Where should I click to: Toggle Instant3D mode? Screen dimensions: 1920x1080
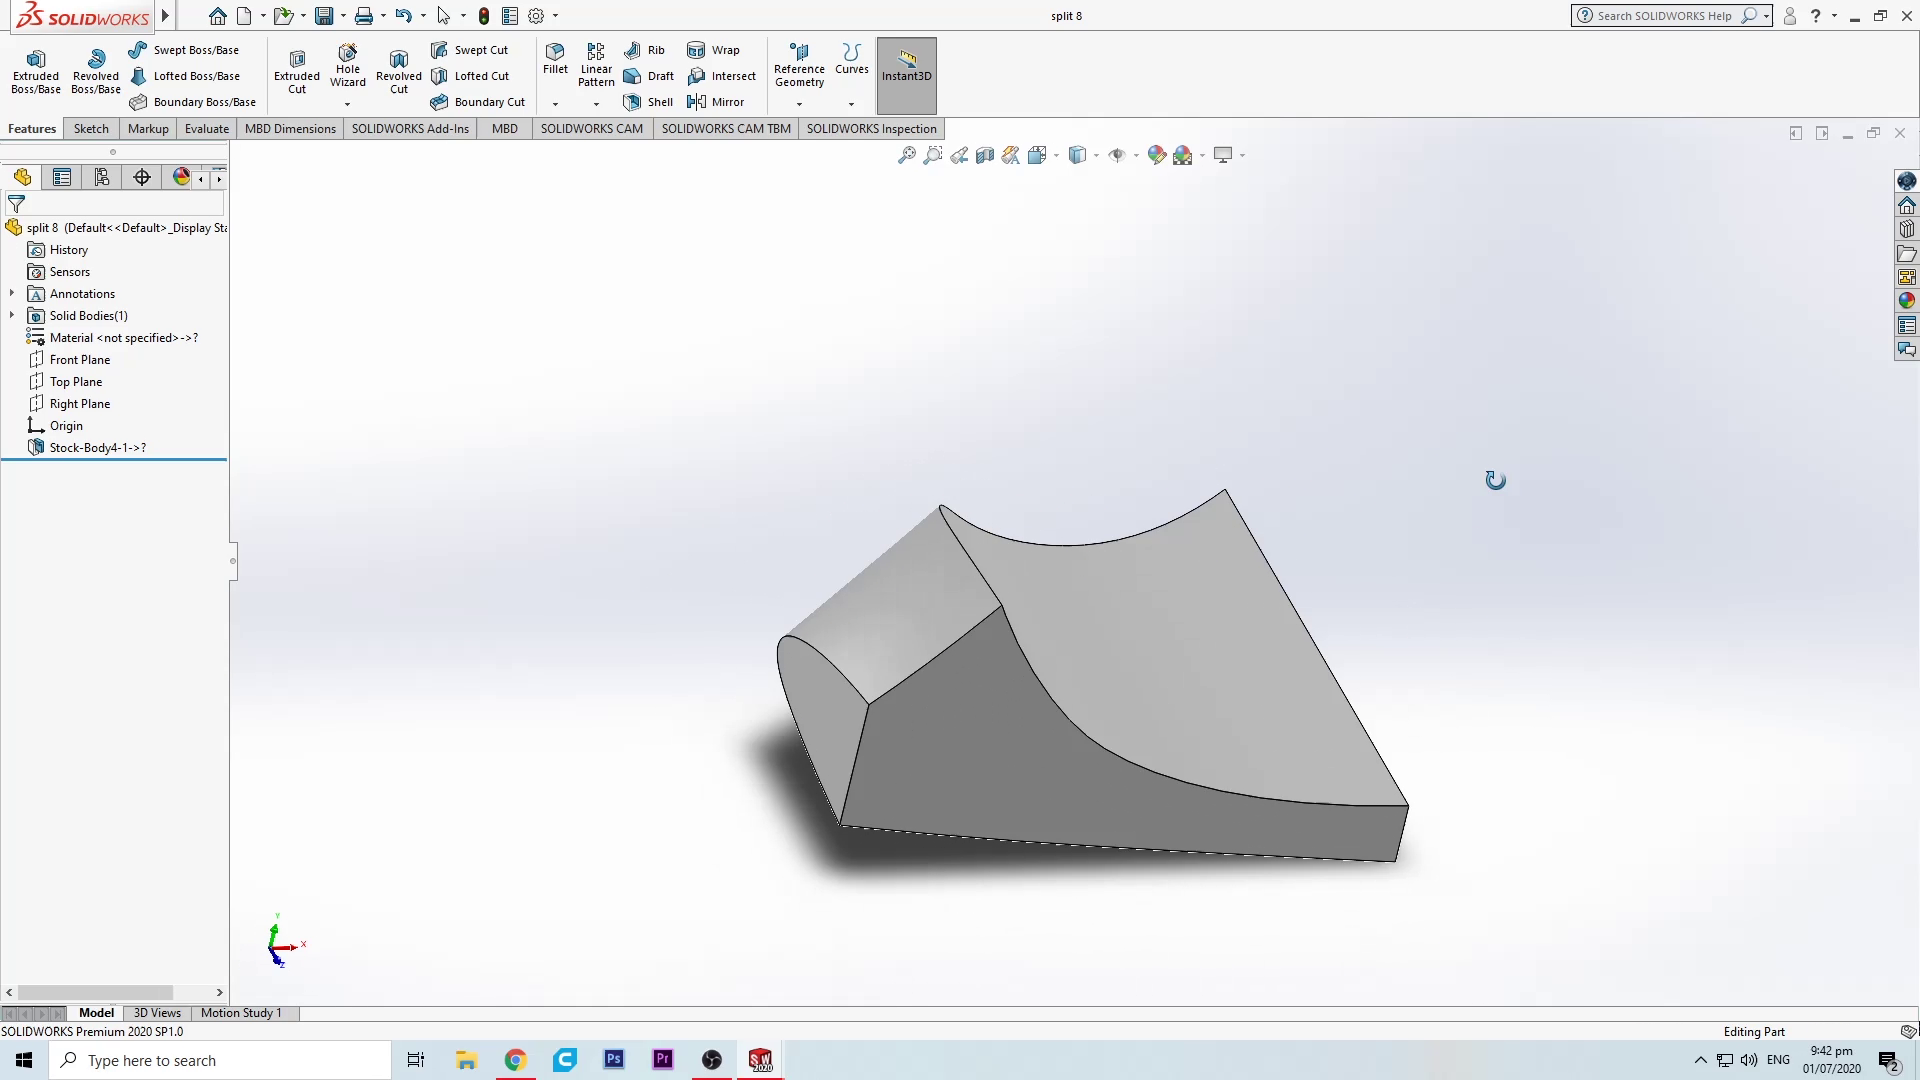point(907,75)
